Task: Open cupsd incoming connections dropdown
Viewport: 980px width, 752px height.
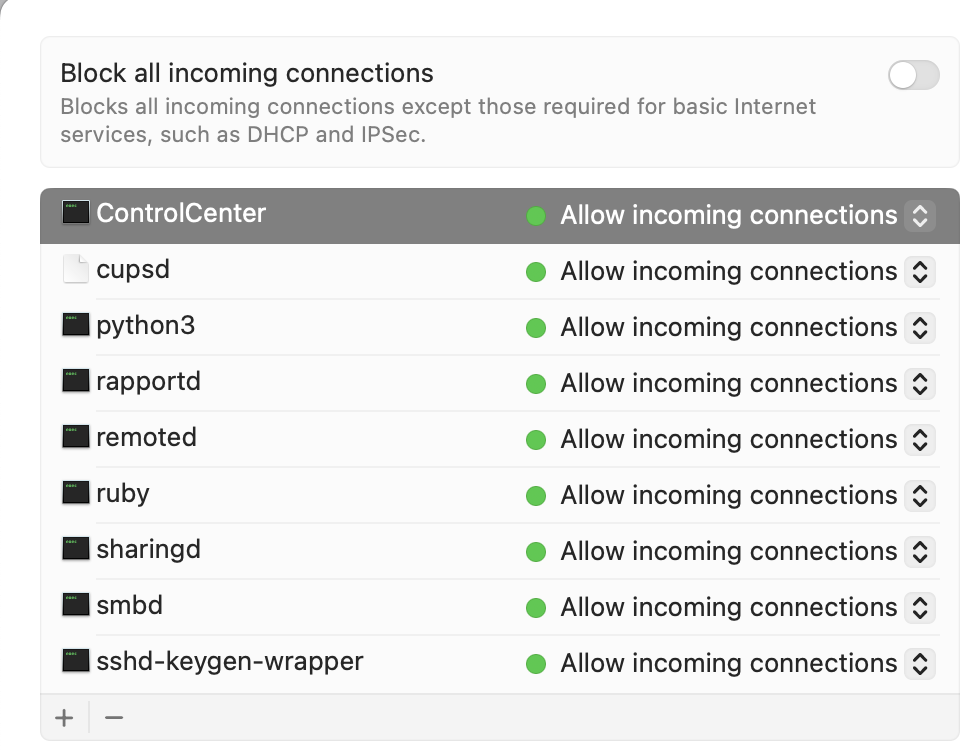Action: [x=919, y=271]
